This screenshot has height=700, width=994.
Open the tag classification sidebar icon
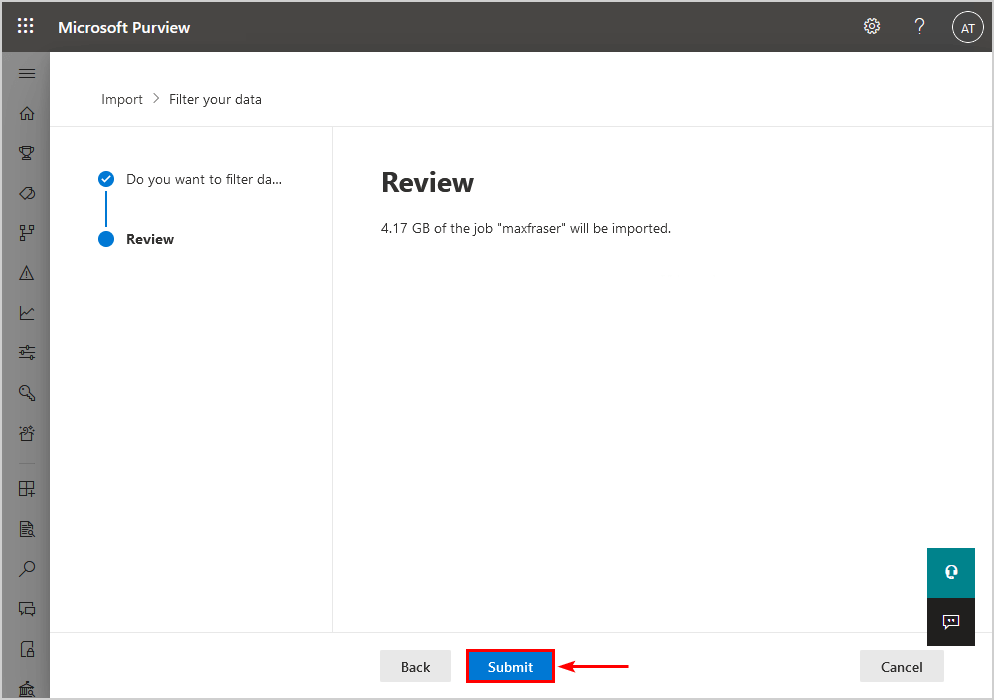(x=27, y=193)
